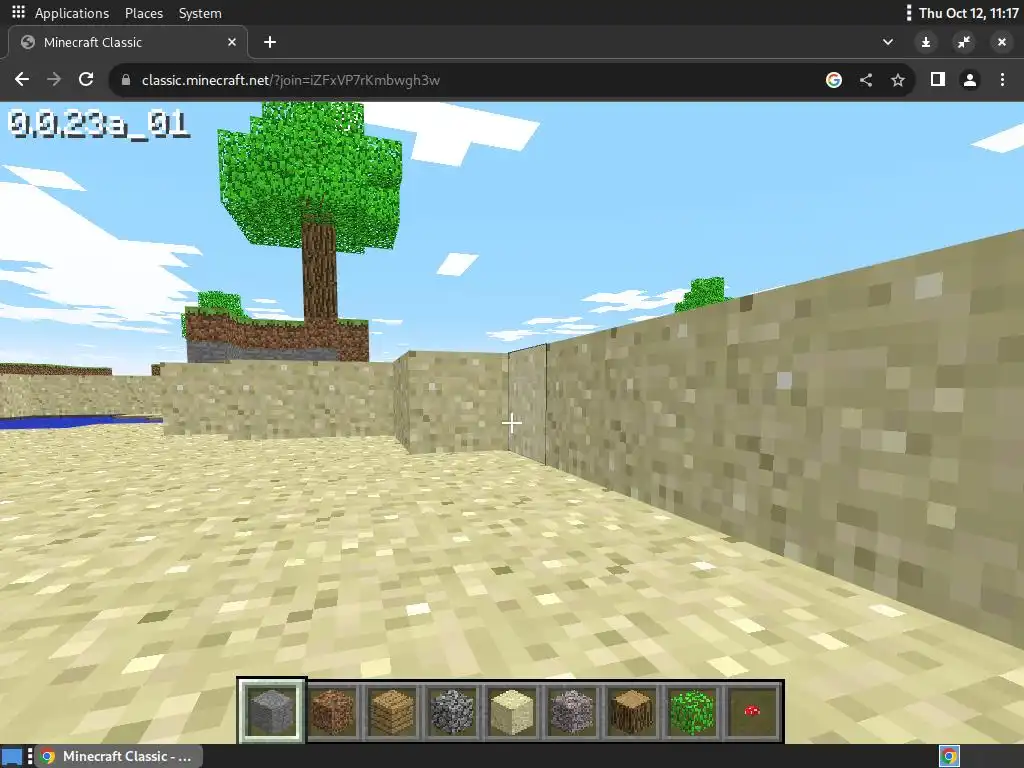Open a new browser tab
The height and width of the screenshot is (768, 1024).
270,42
